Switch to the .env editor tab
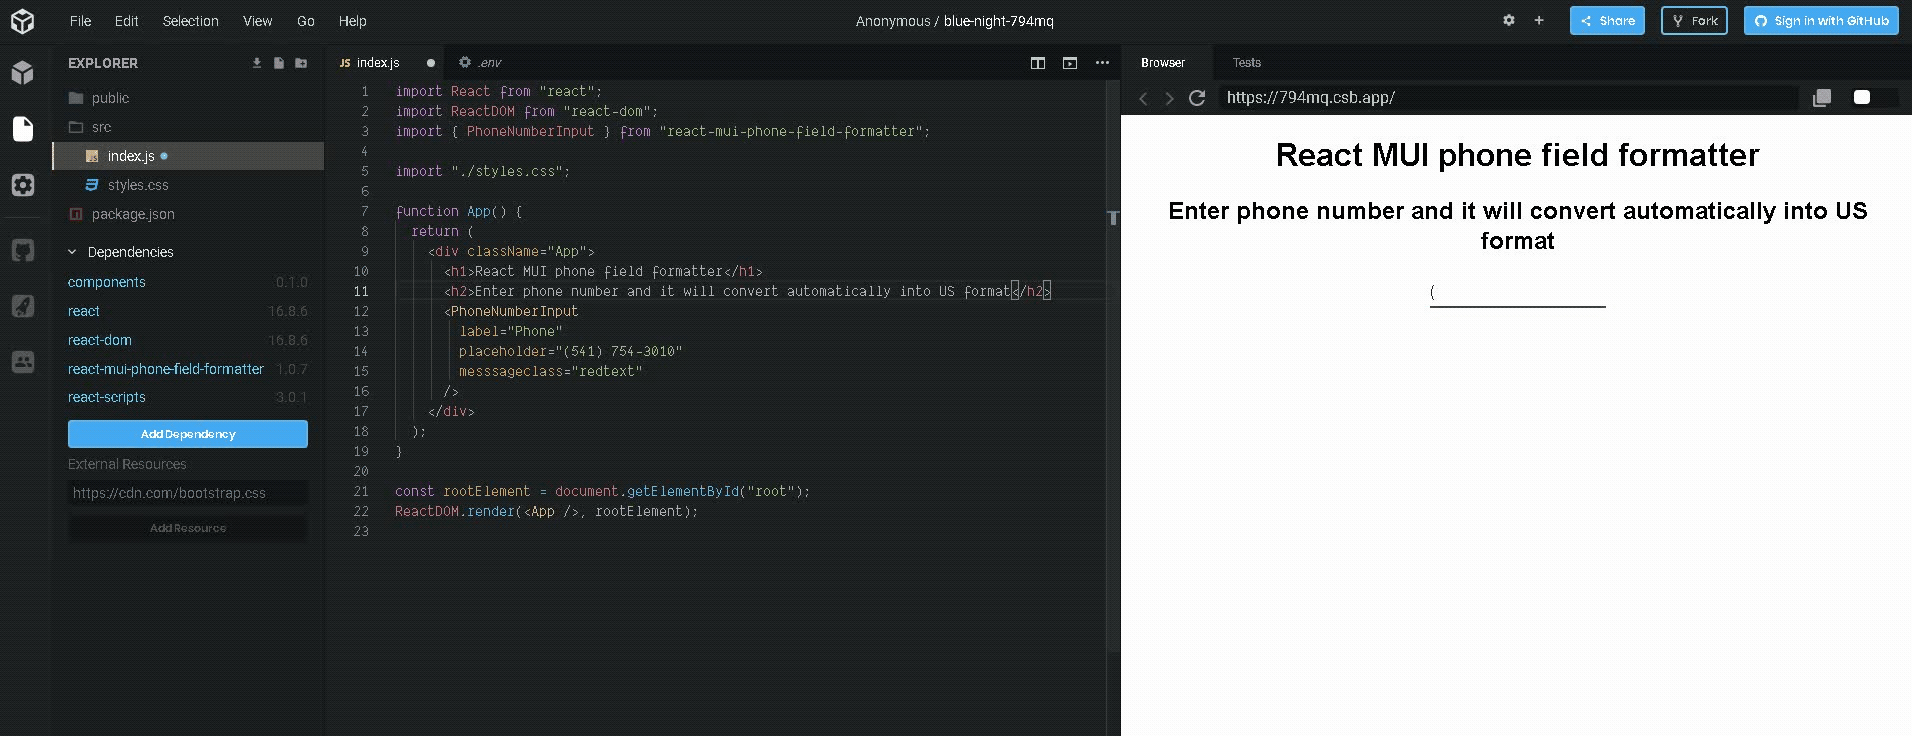Screen dimensions: 1912x736 [481, 63]
